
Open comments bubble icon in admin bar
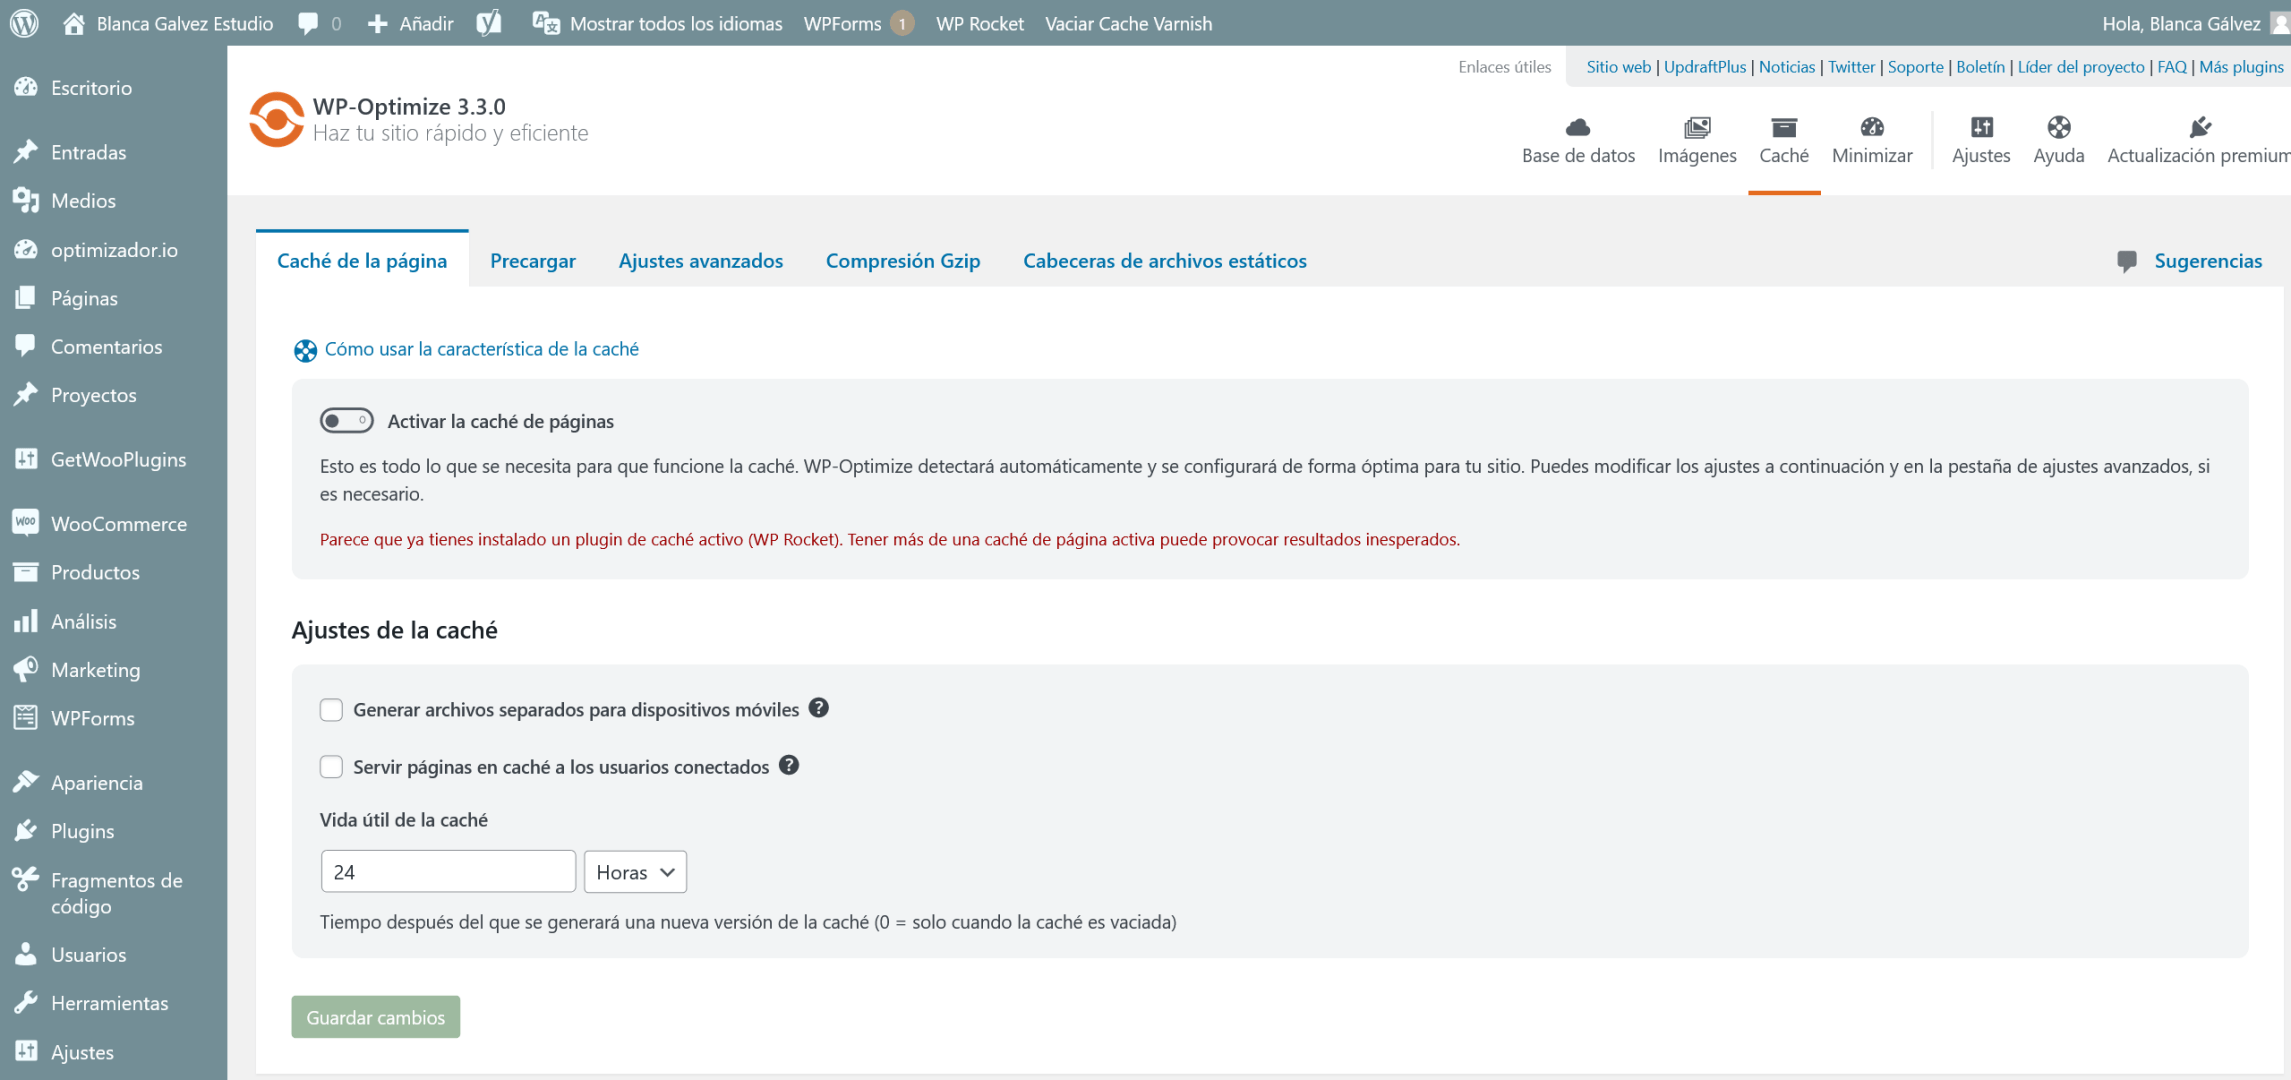tap(308, 23)
